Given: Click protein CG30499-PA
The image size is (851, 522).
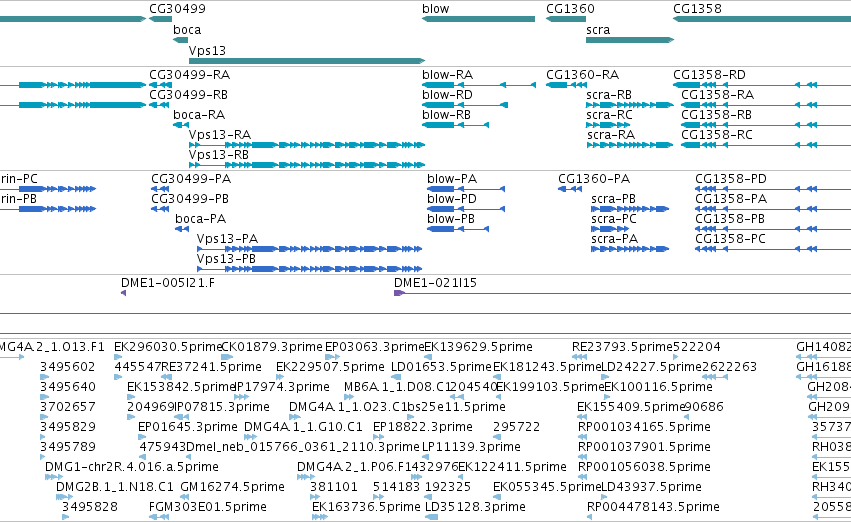Looking at the screenshot, I should [x=191, y=179].
